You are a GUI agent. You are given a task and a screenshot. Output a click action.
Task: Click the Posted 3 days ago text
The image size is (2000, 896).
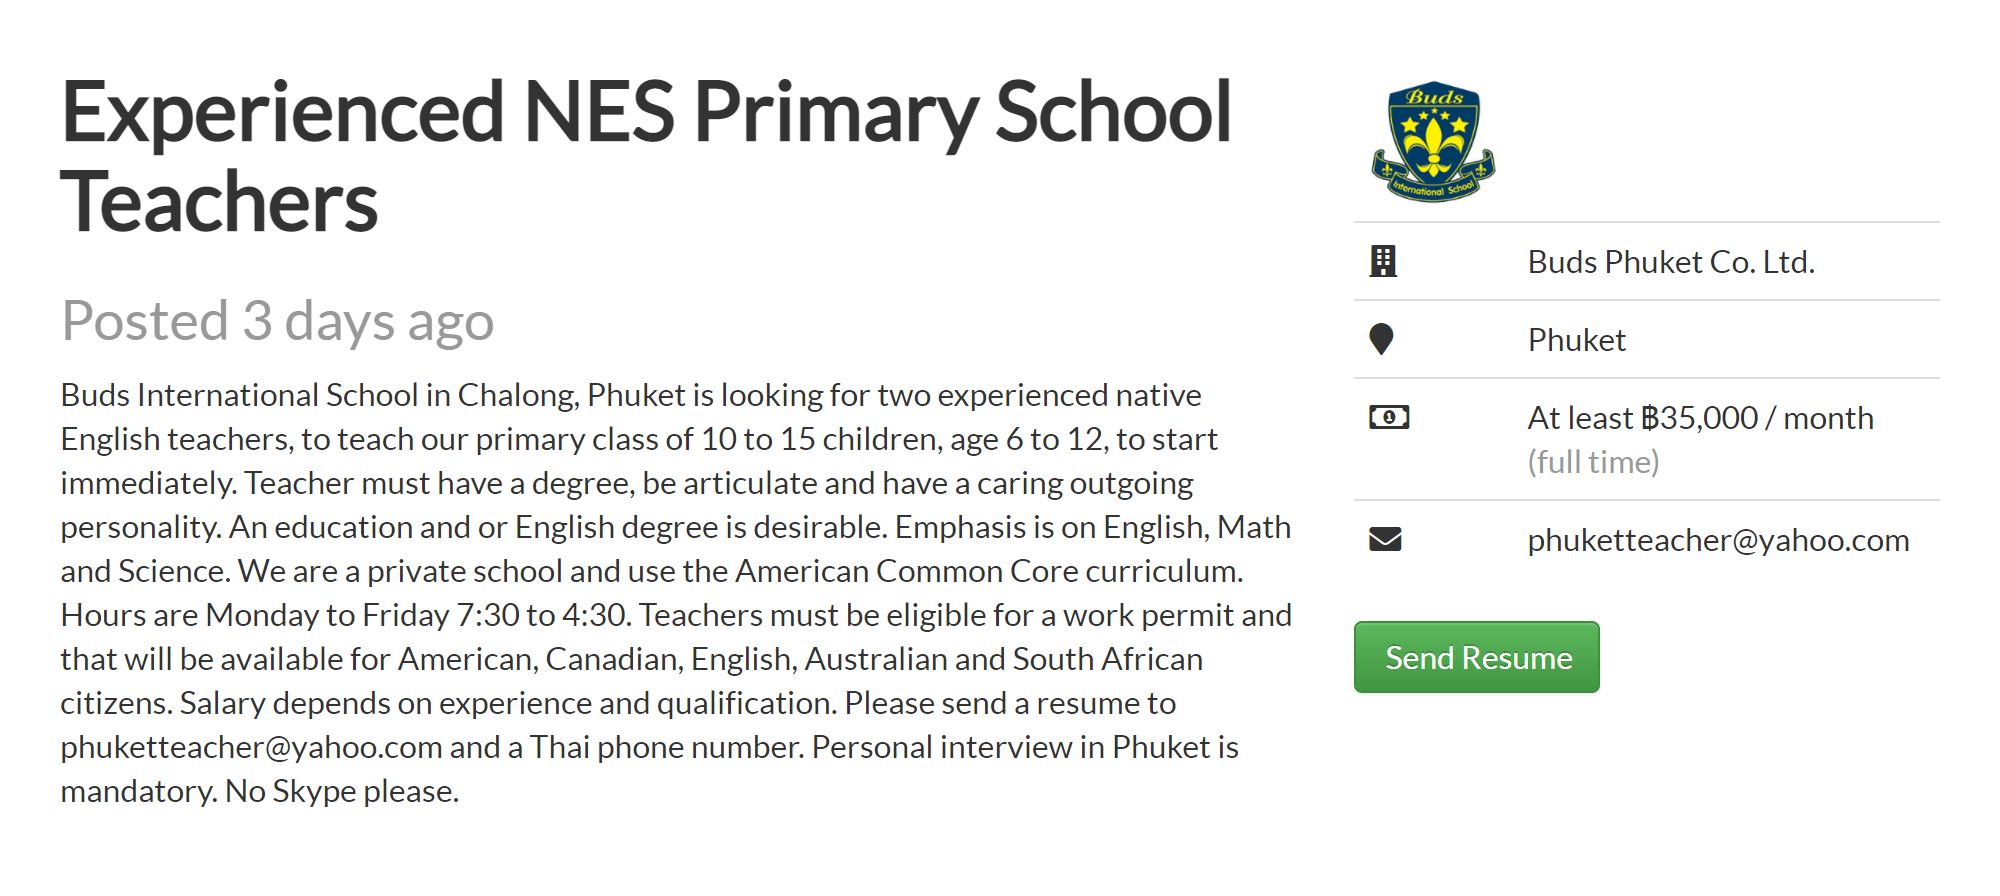tap(278, 321)
